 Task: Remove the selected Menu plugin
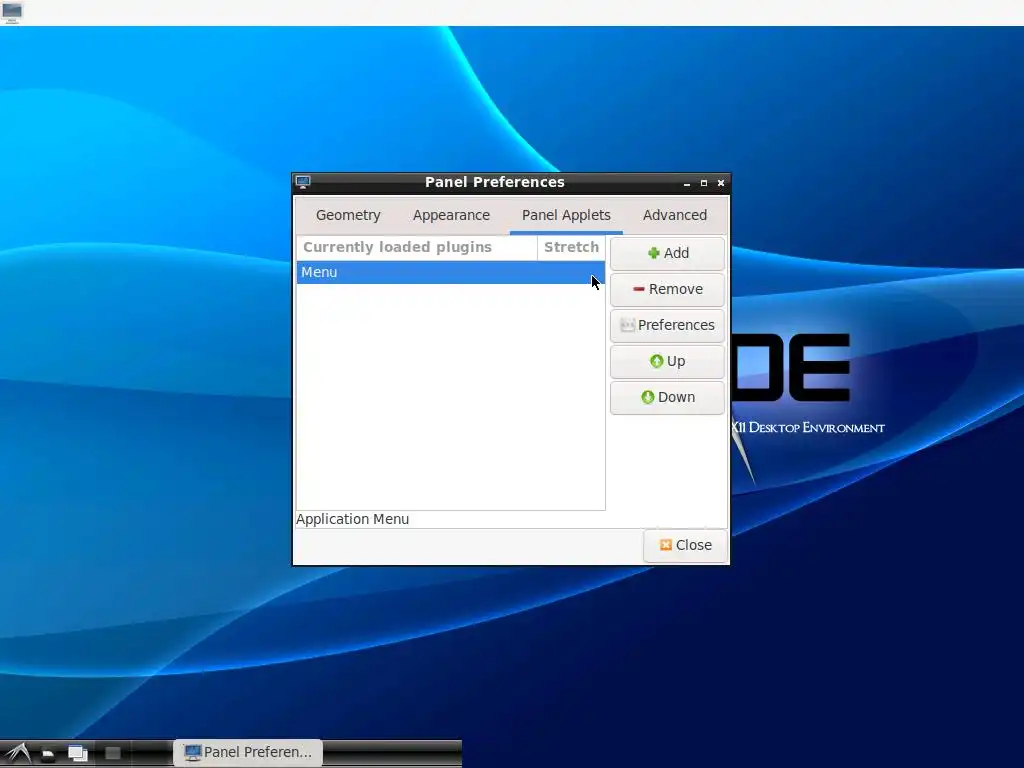coord(667,289)
